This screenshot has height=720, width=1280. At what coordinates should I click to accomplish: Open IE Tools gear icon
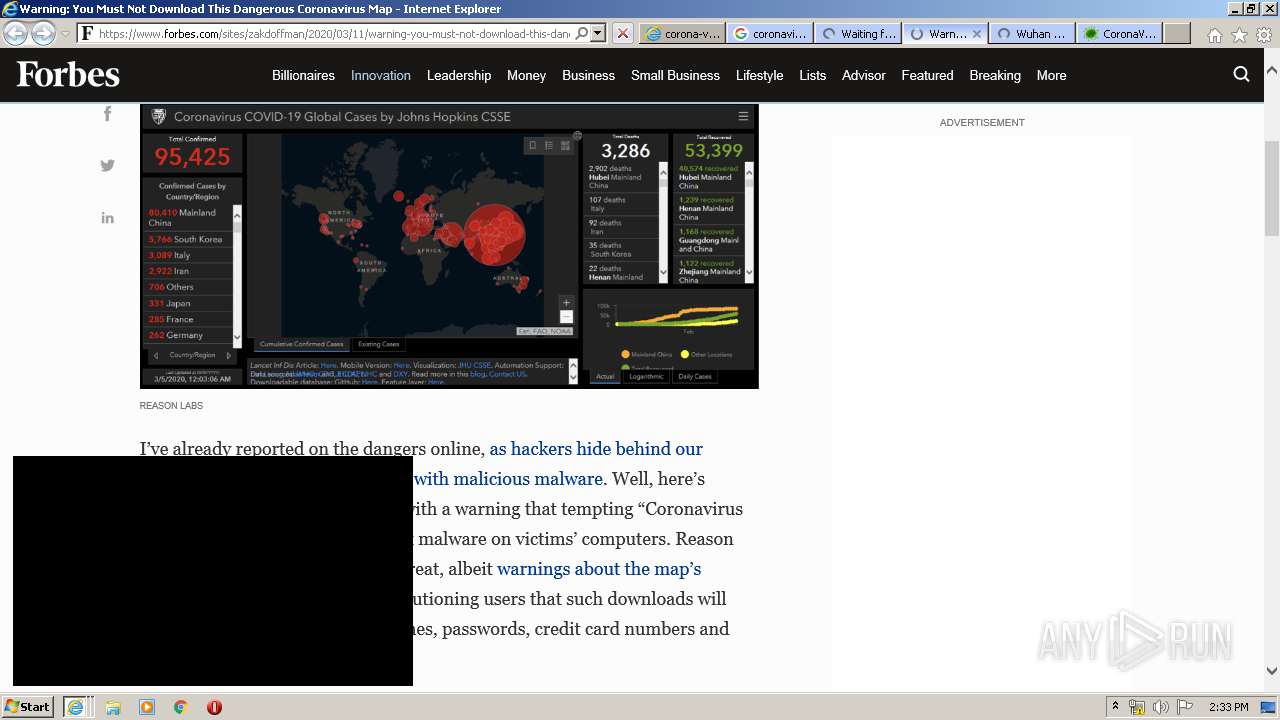click(x=1264, y=34)
